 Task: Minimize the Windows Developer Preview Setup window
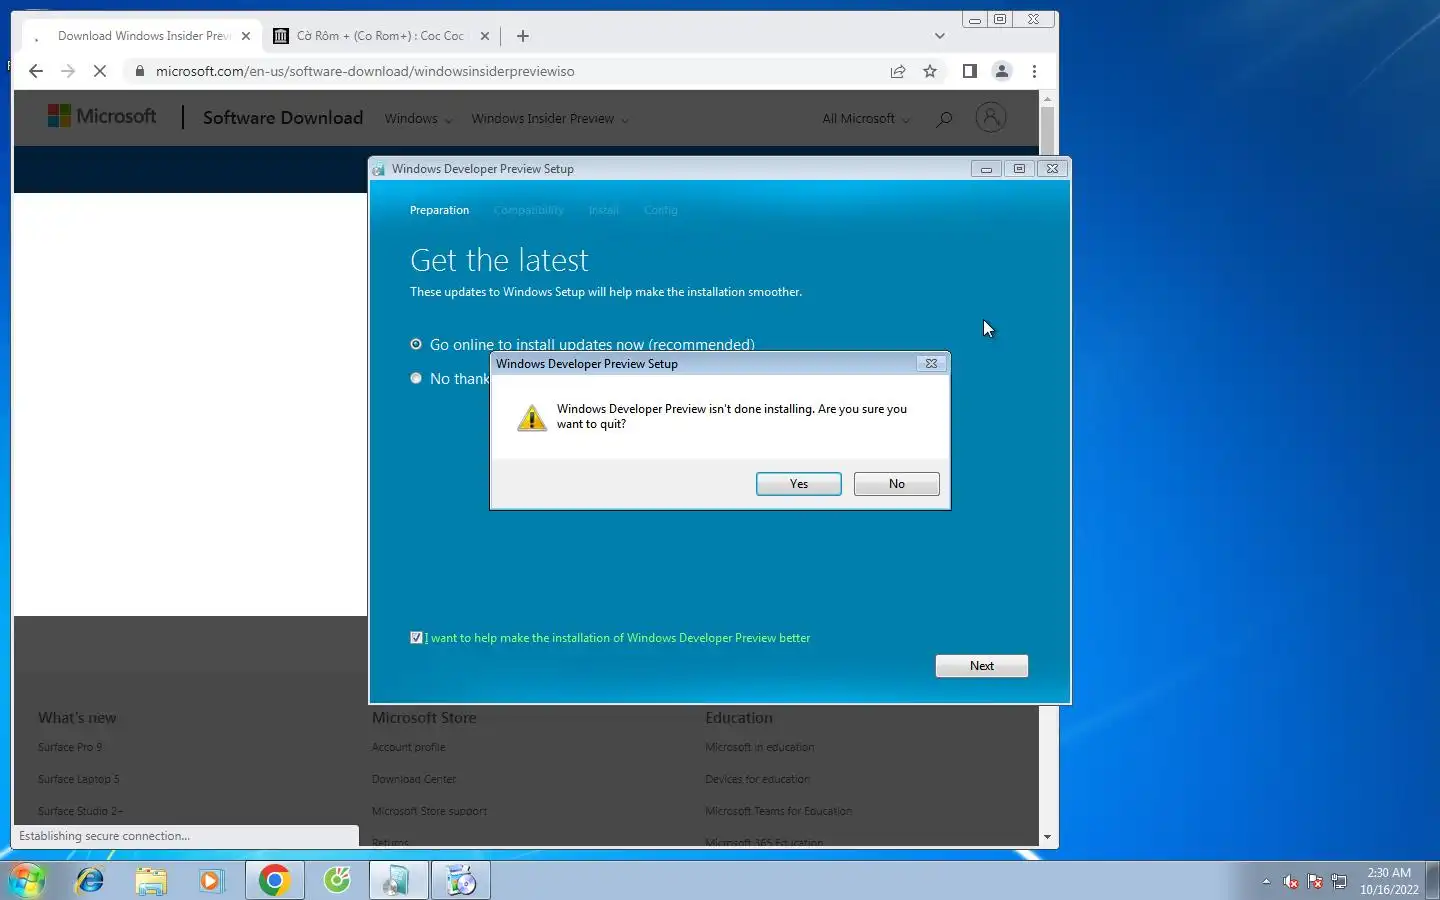click(986, 169)
